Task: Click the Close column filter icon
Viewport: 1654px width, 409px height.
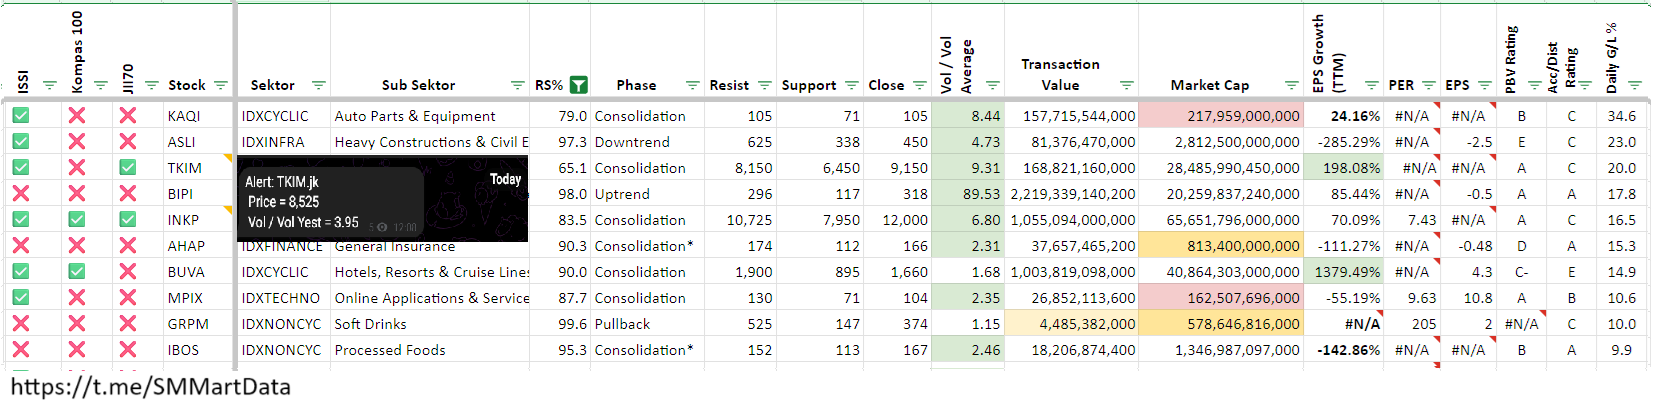Action: pyautogui.click(x=919, y=85)
